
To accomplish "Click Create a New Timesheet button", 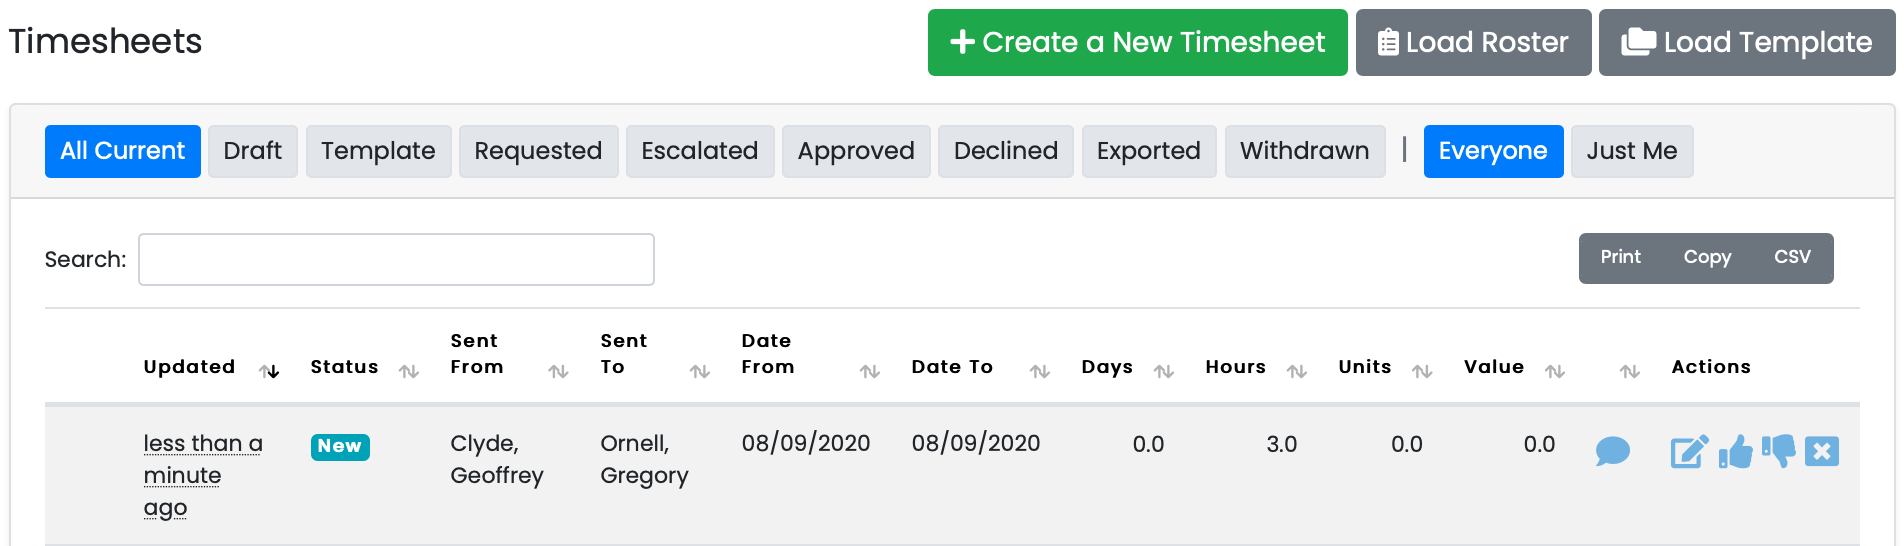I will 1137,42.
